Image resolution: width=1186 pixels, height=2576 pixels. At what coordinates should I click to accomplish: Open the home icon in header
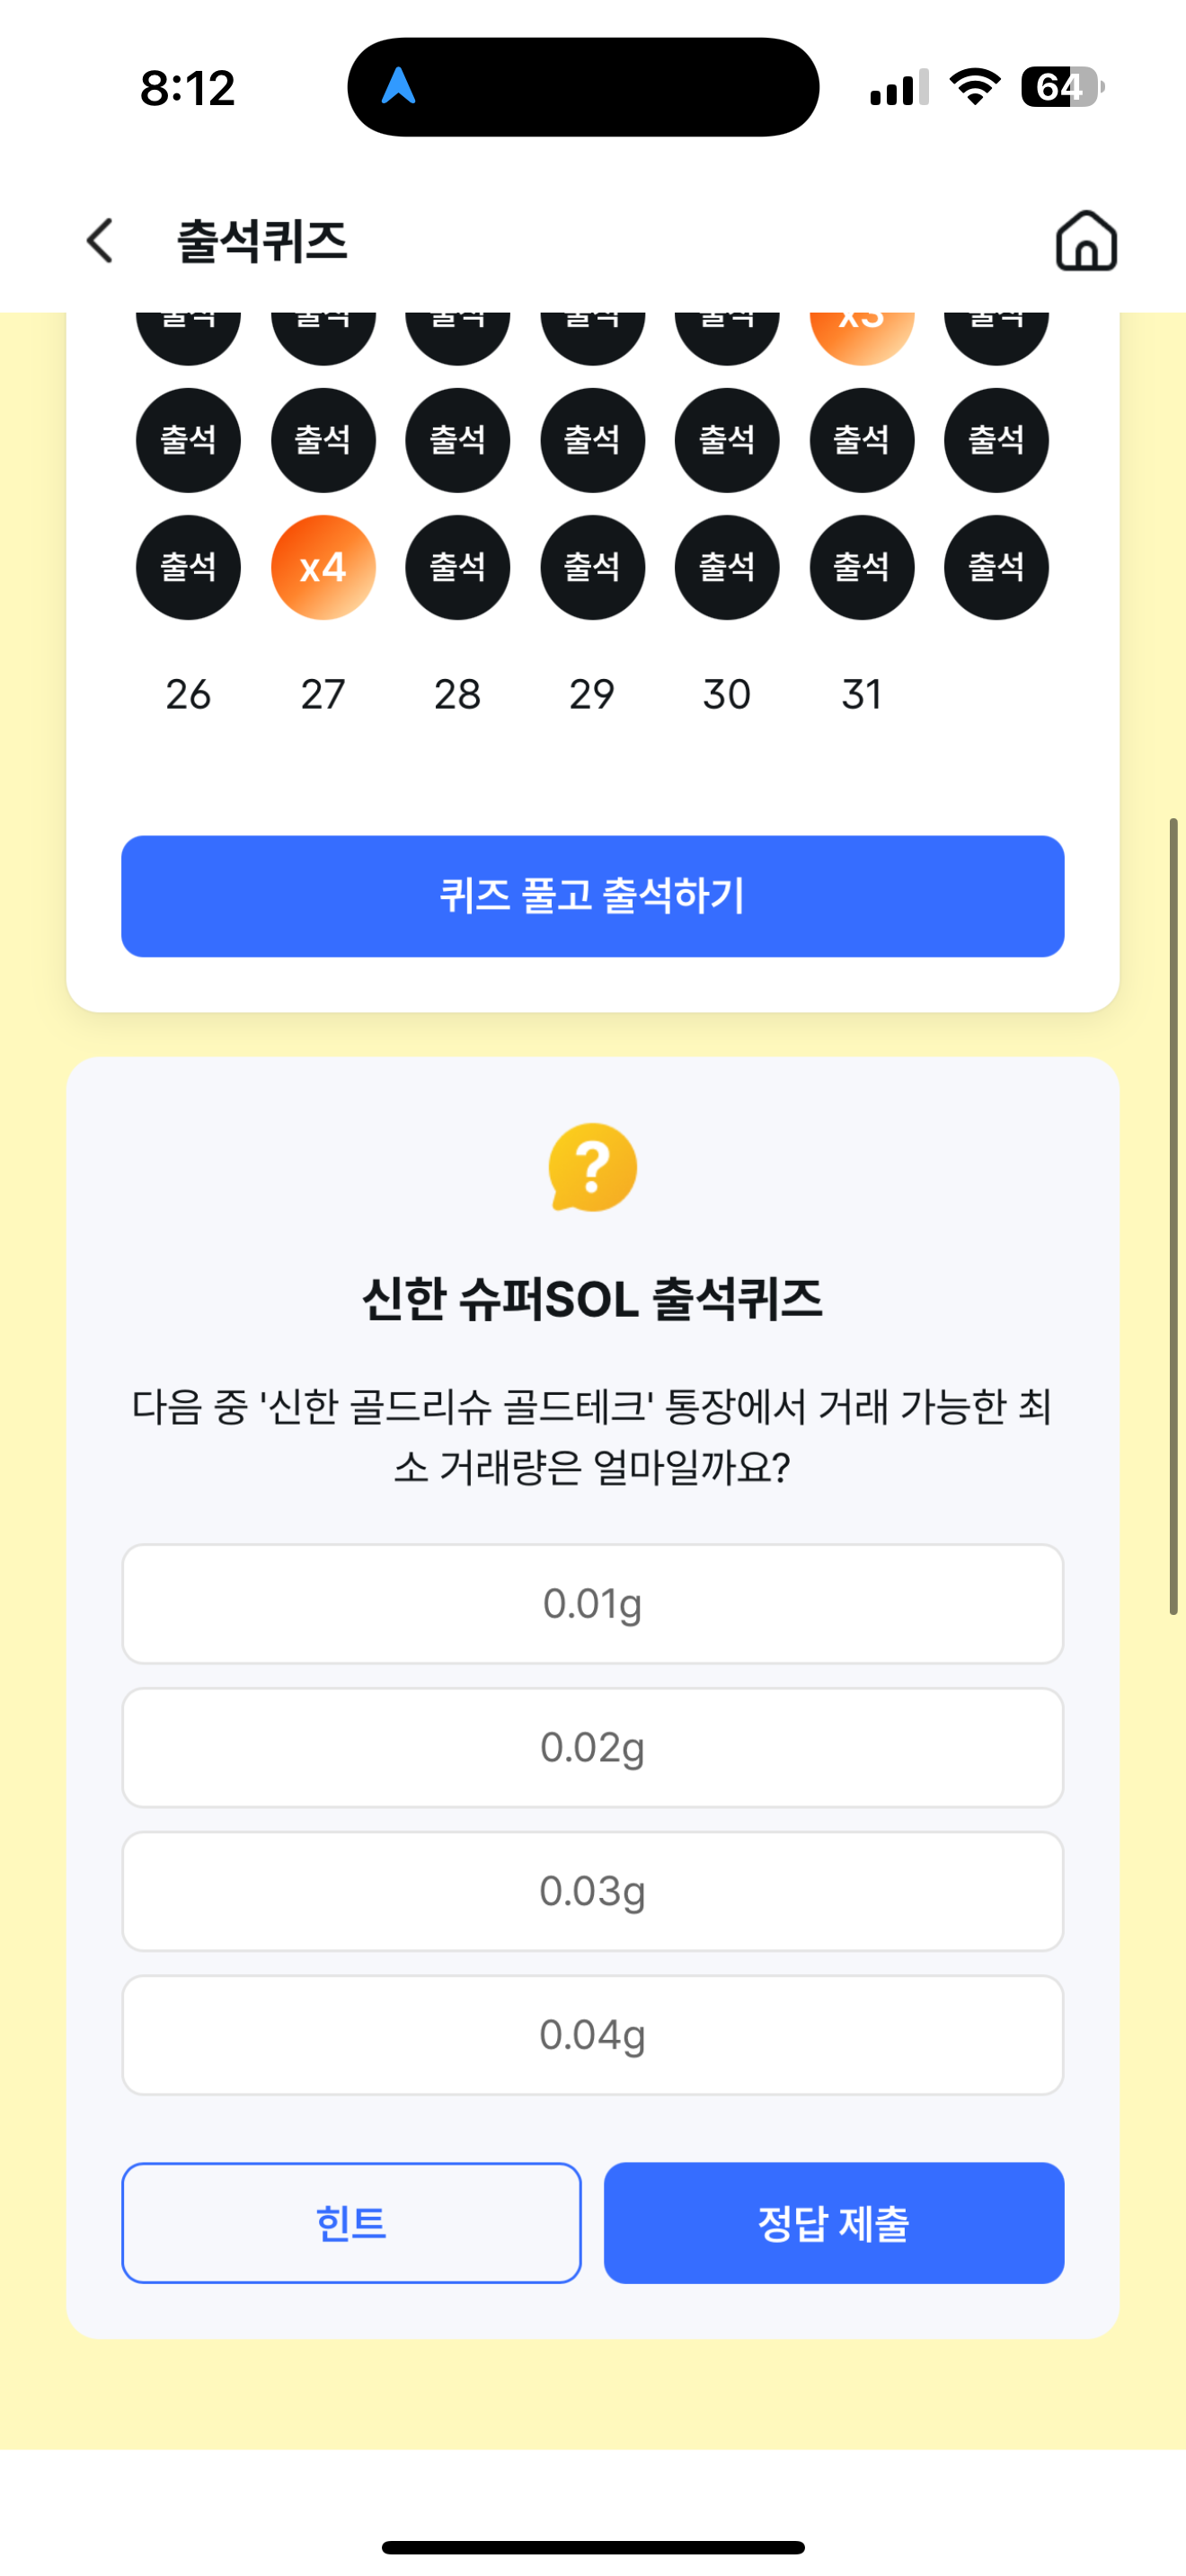[1086, 241]
